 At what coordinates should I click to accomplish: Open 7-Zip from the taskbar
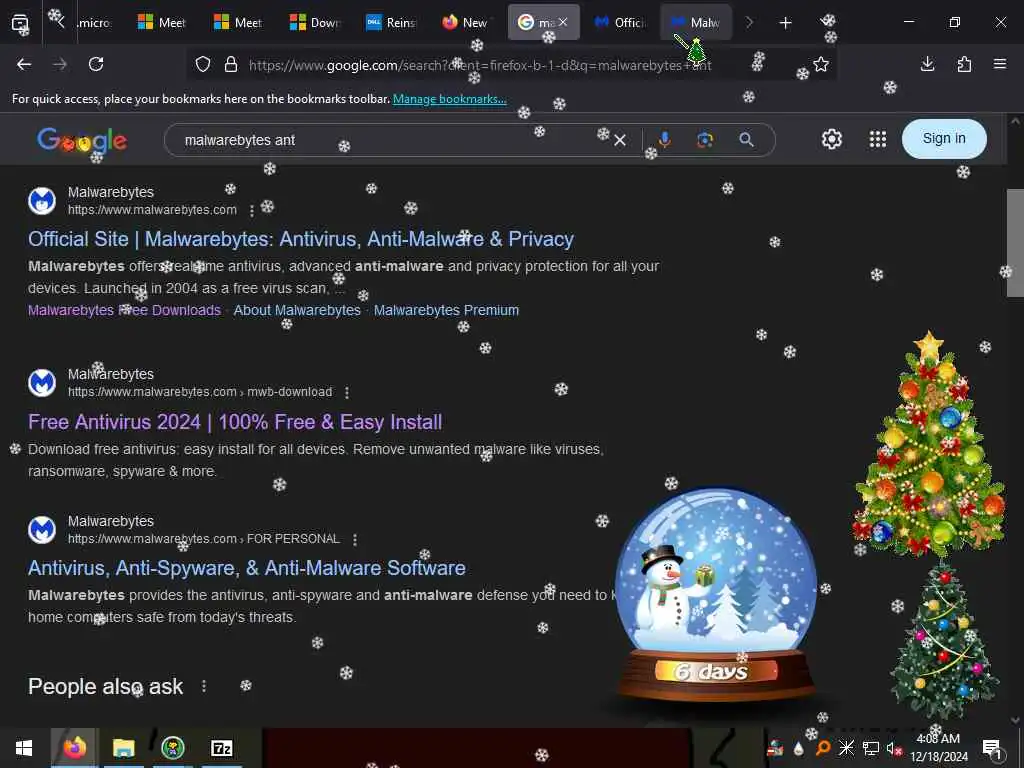click(221, 748)
